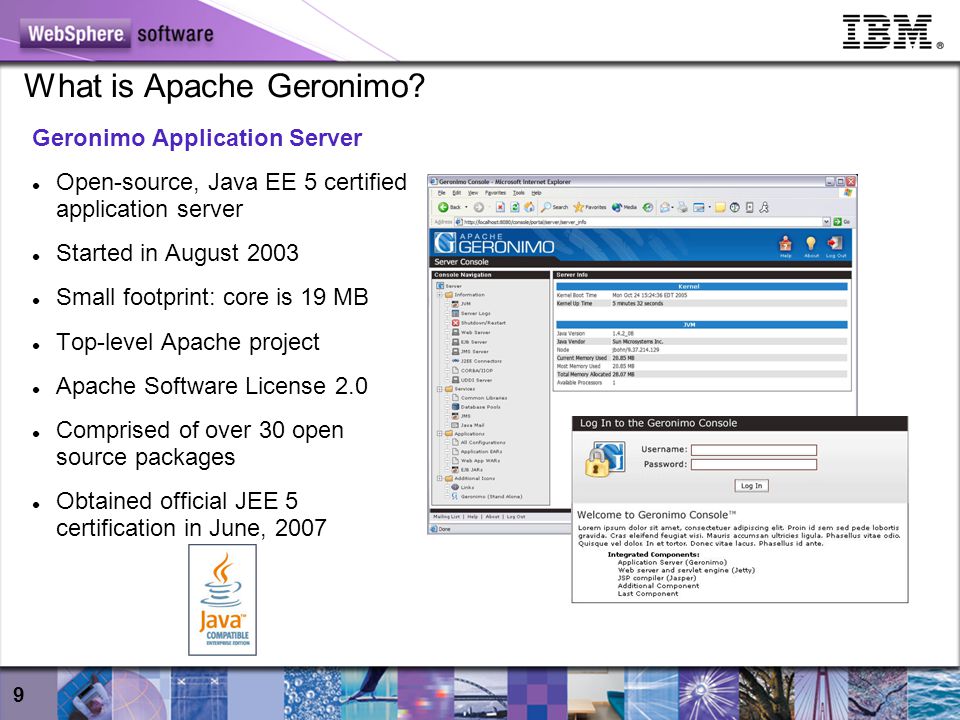Open the Favorites menu in menu bar
Viewport: 960px width, 720px height.
tap(496, 192)
